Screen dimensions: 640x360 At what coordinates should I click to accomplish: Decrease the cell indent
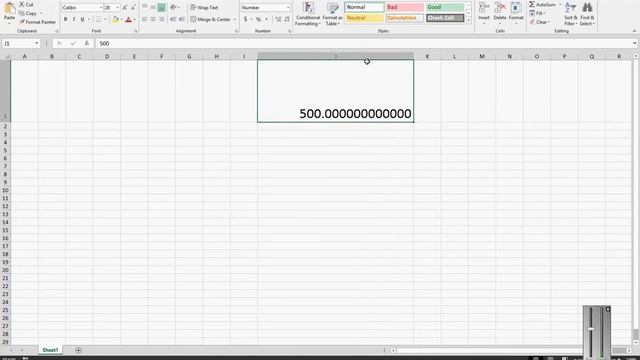coord(173,19)
